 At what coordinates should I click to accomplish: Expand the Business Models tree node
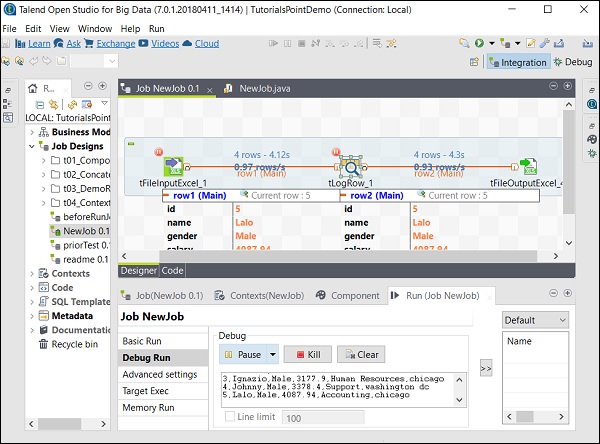click(32, 132)
